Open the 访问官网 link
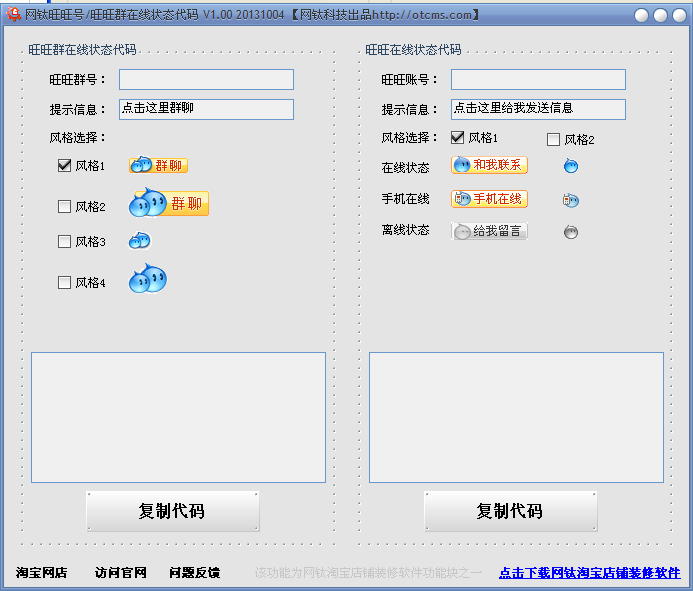Screen dimensions: 693x591 121,572
